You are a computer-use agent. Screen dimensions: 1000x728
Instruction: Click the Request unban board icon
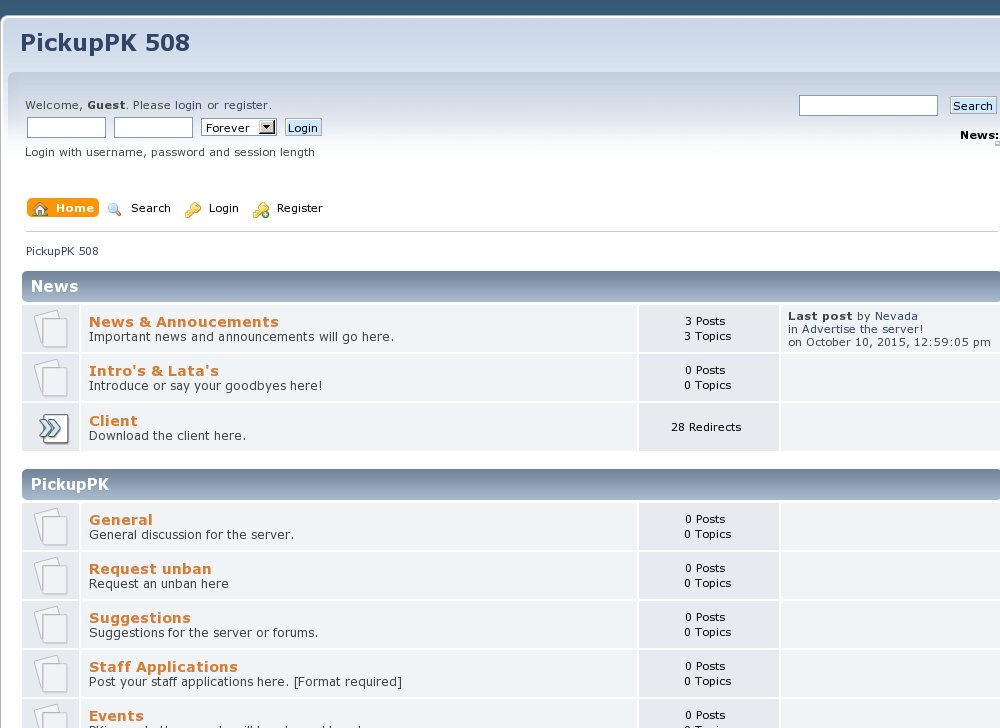(51, 575)
